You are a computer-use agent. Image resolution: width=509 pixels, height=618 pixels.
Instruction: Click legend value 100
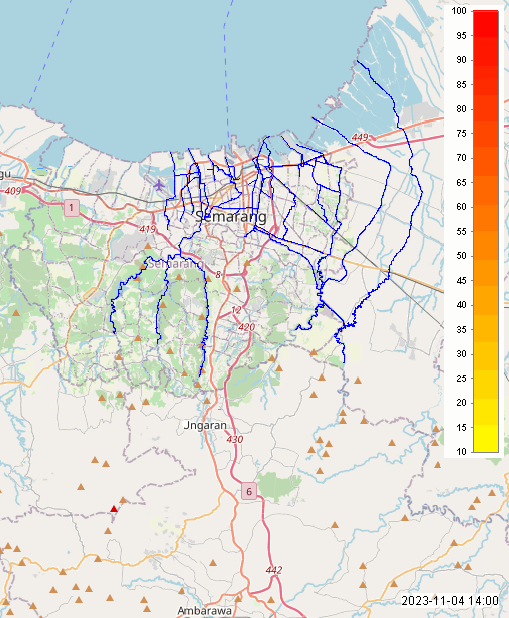click(459, 11)
